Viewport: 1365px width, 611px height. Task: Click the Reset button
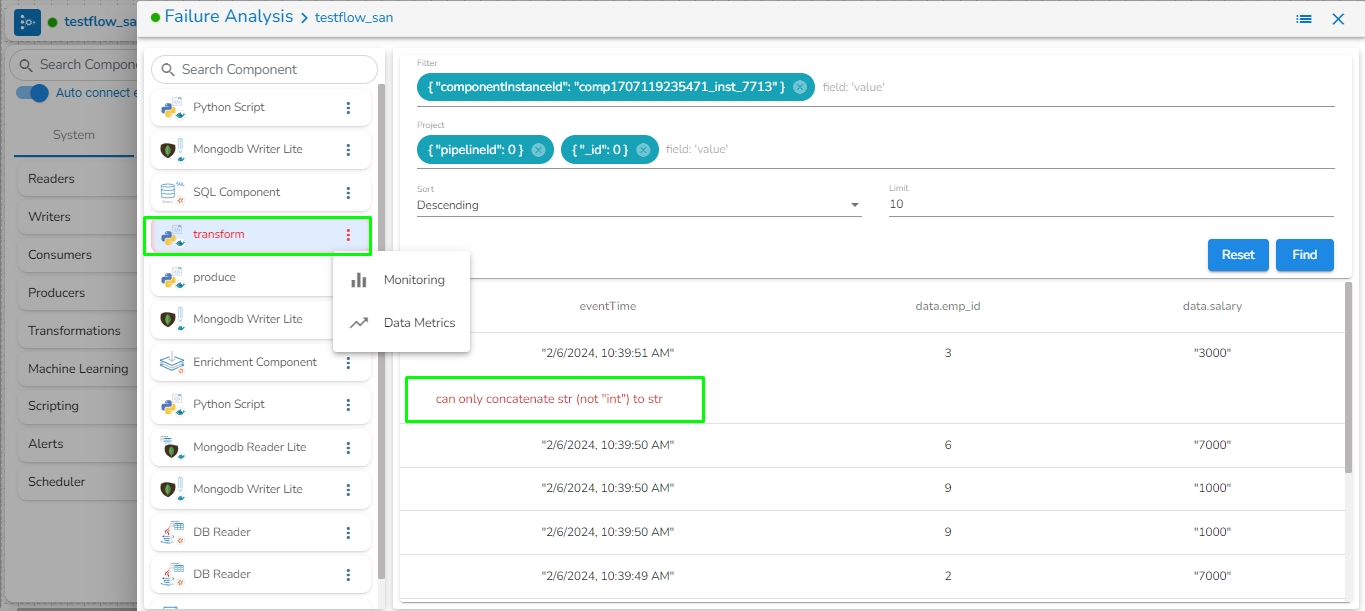coord(1238,255)
